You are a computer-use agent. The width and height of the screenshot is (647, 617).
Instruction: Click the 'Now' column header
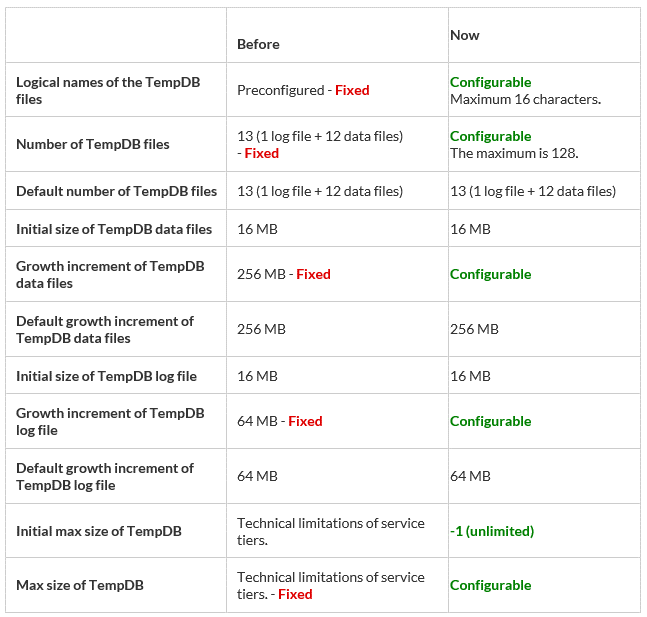pyautogui.click(x=465, y=35)
